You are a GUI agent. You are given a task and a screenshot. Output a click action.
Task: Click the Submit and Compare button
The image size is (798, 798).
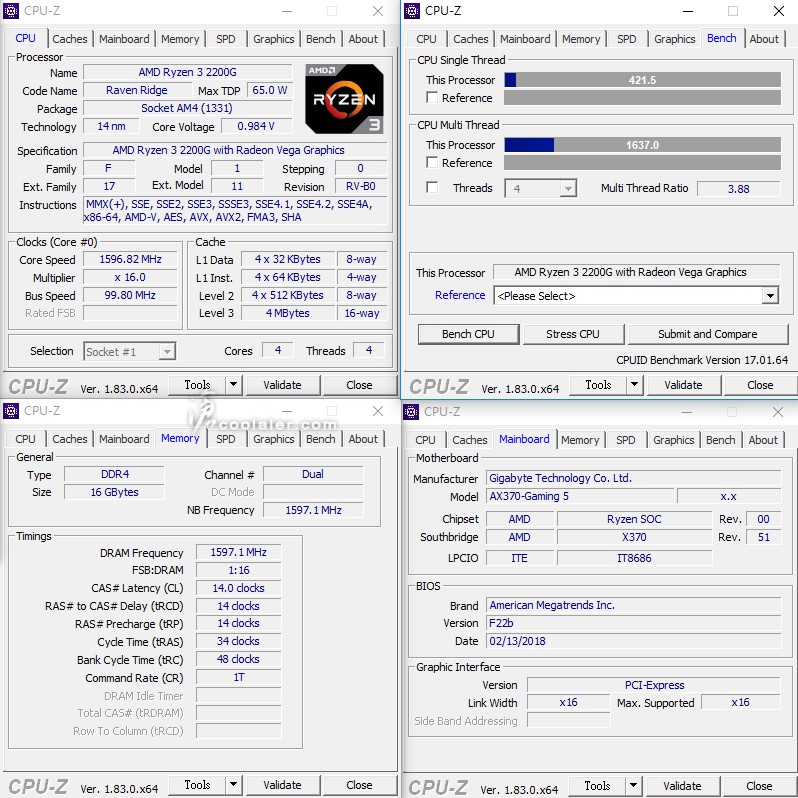pos(707,334)
